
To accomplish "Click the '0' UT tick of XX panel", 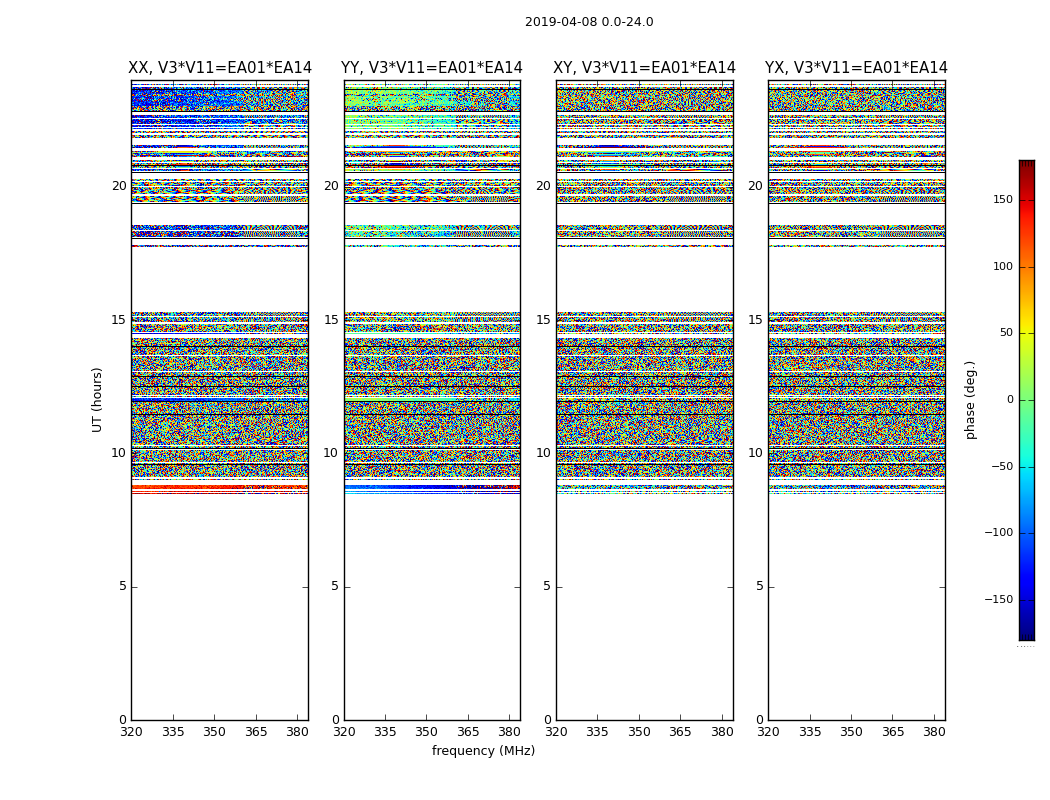I will pos(123,720).
